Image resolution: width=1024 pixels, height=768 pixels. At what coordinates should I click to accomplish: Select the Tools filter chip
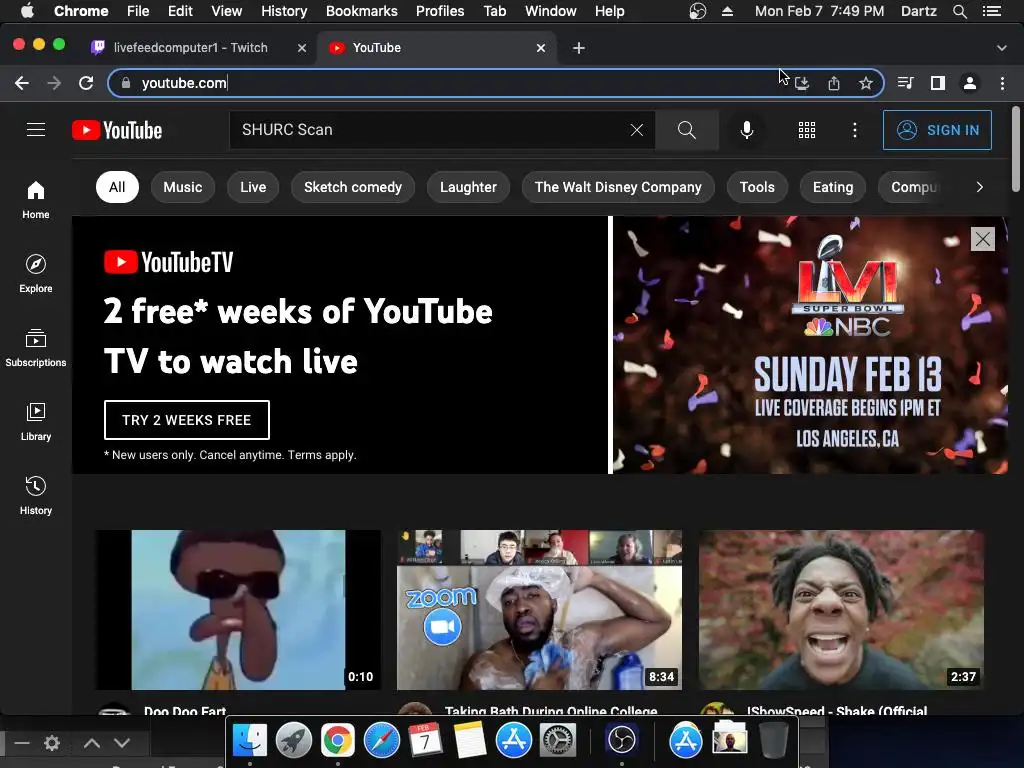[757, 187]
